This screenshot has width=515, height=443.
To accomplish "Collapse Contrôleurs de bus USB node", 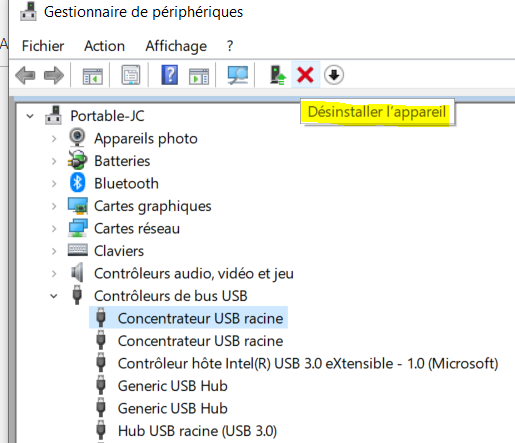I will [54, 296].
